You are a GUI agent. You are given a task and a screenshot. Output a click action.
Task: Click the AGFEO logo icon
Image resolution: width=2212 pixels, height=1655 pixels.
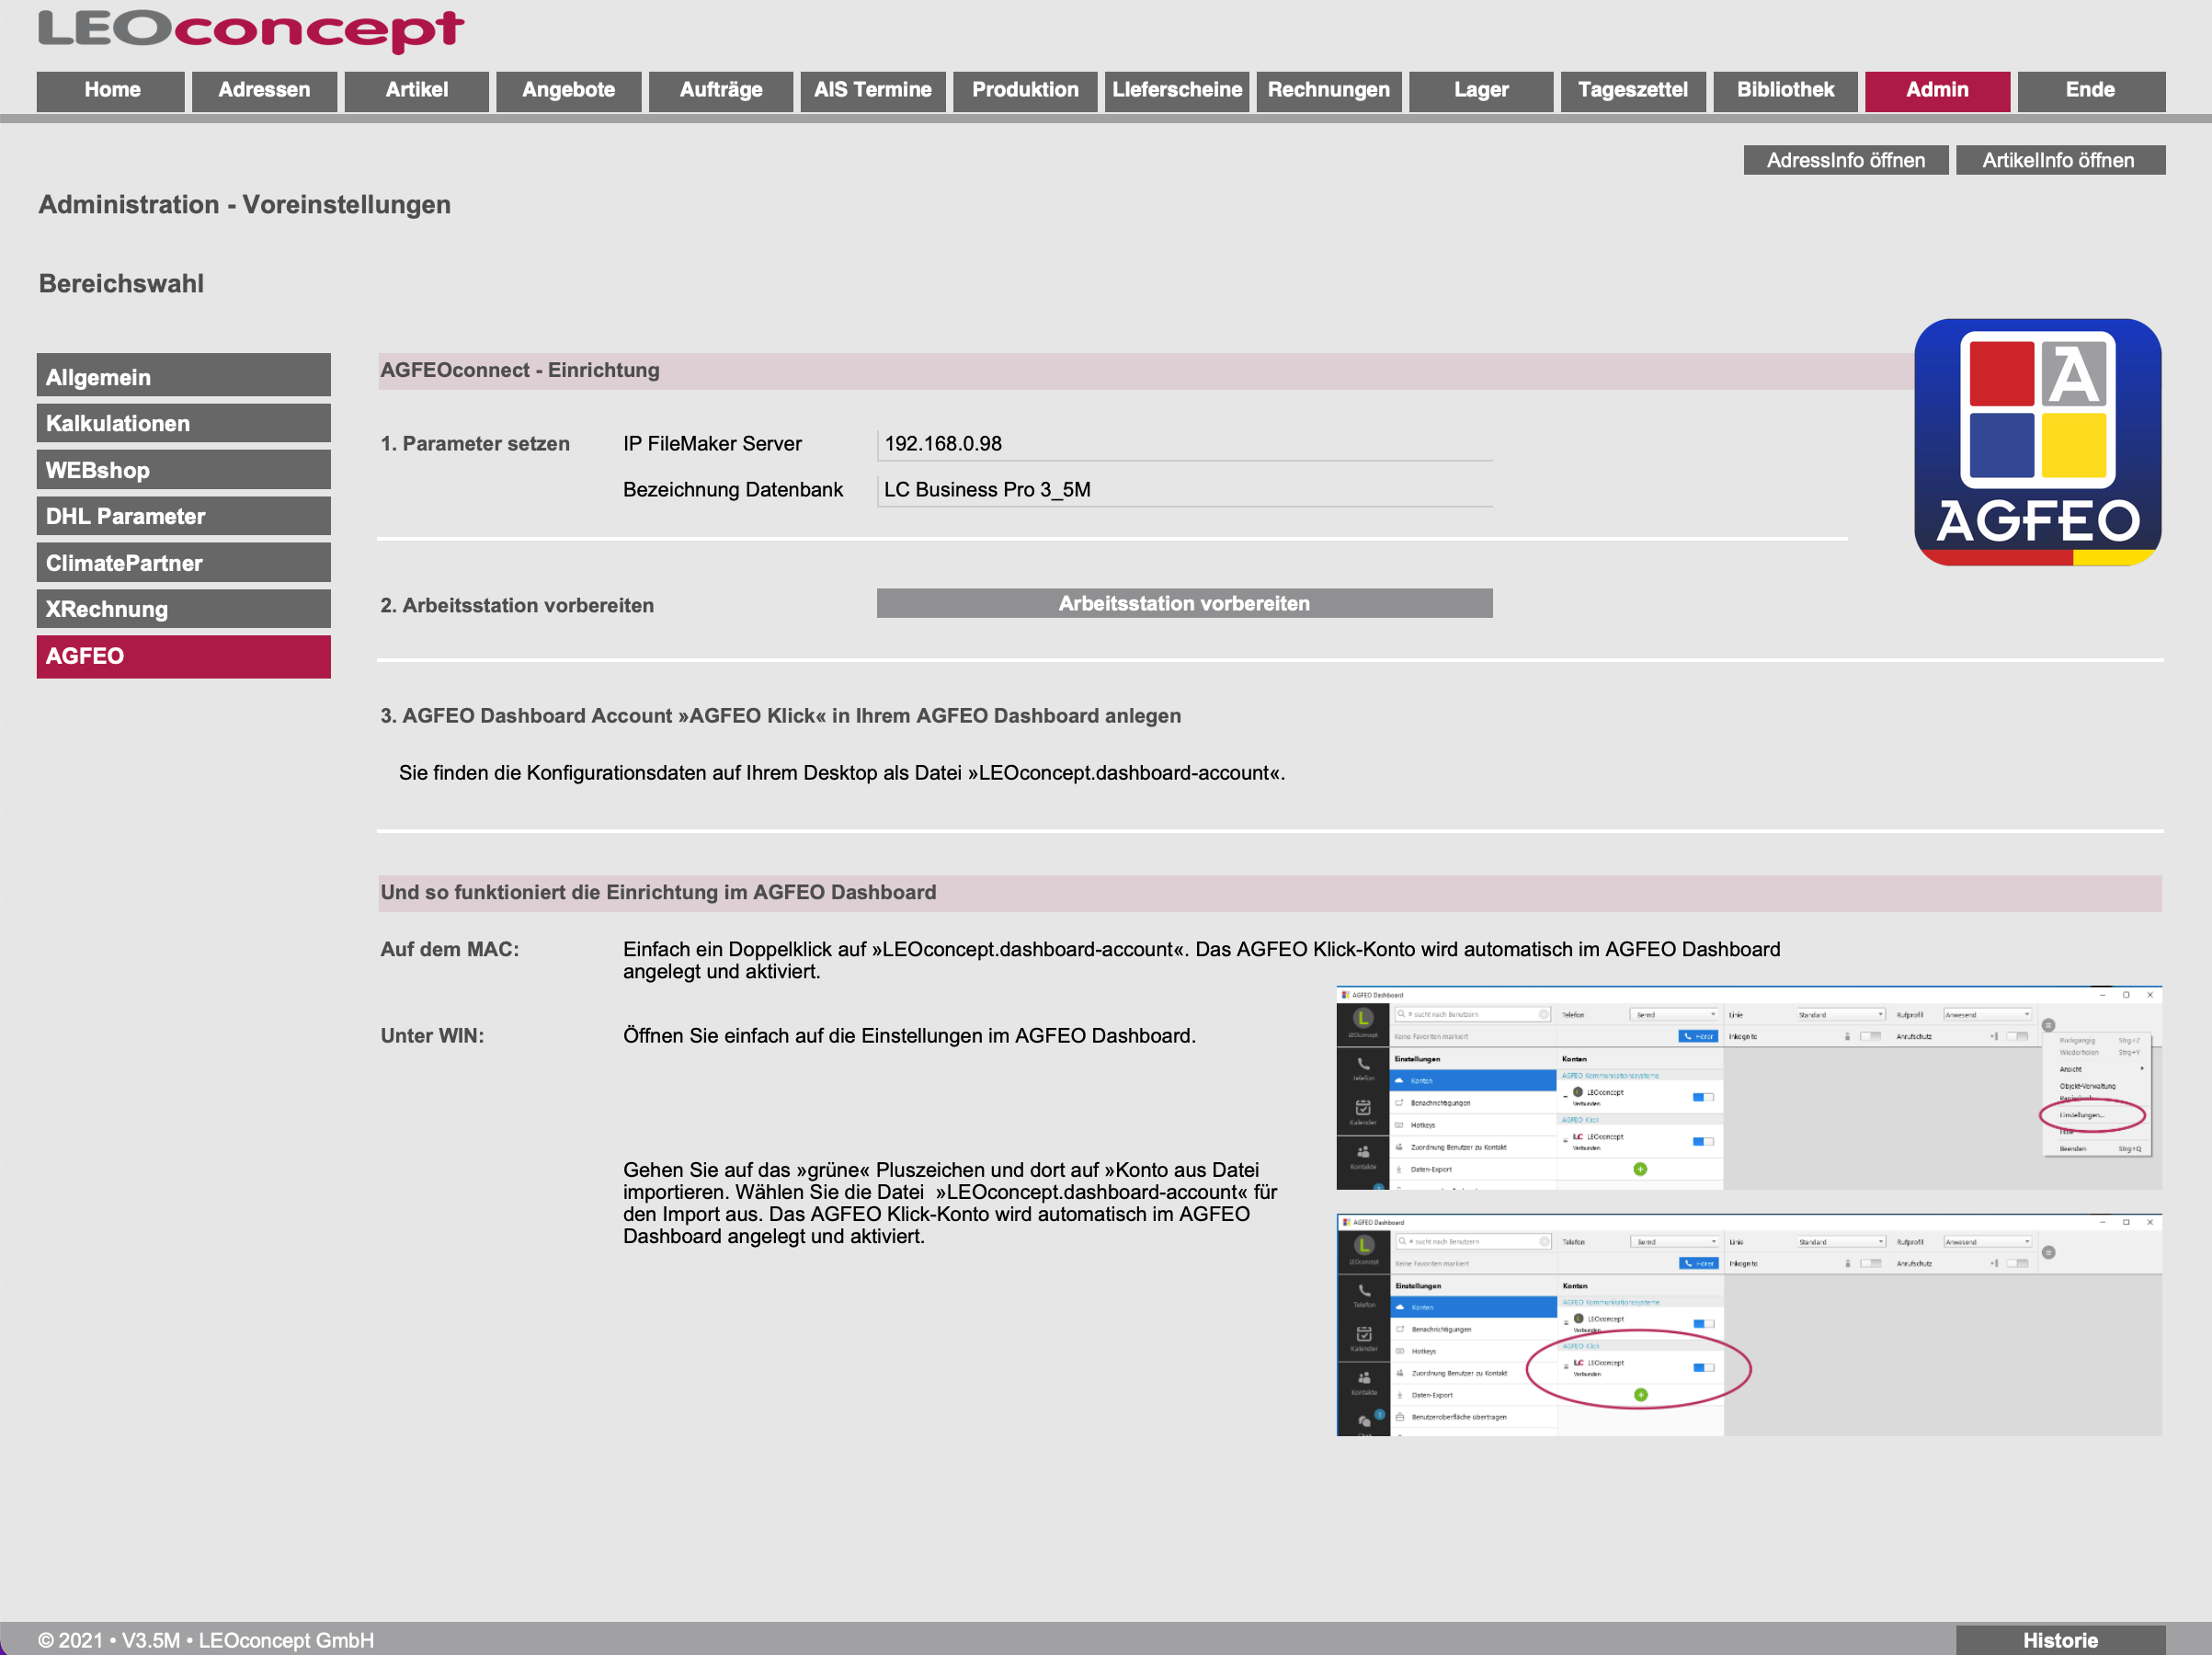click(x=2037, y=442)
